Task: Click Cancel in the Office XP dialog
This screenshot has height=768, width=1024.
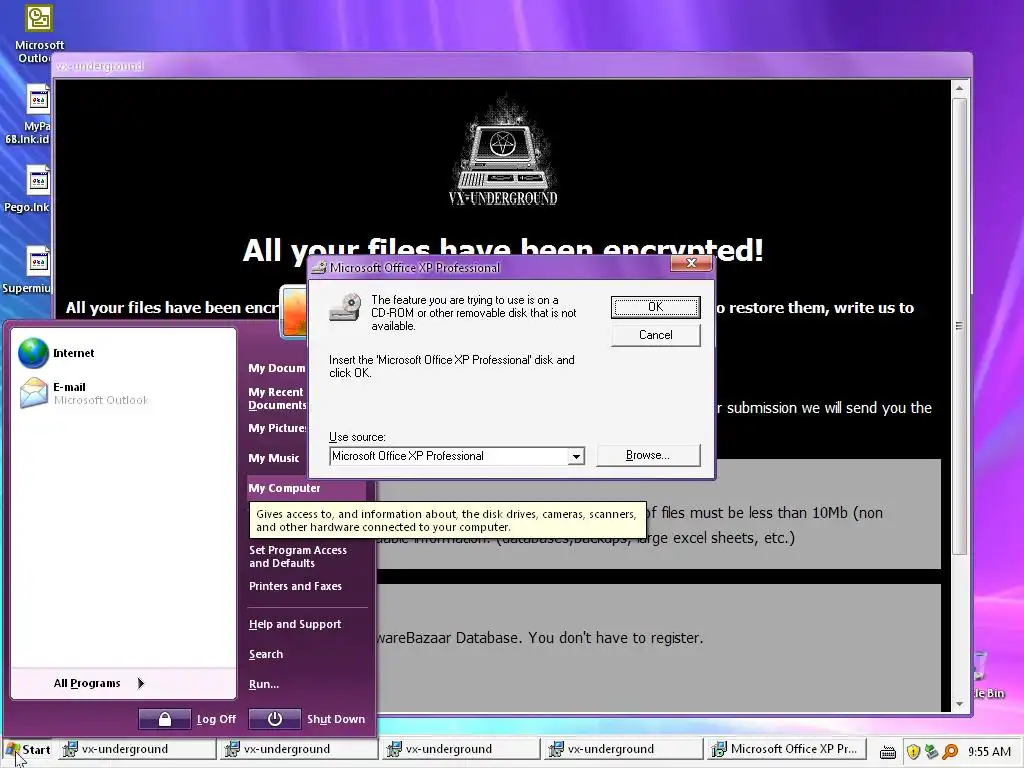Action: point(656,335)
